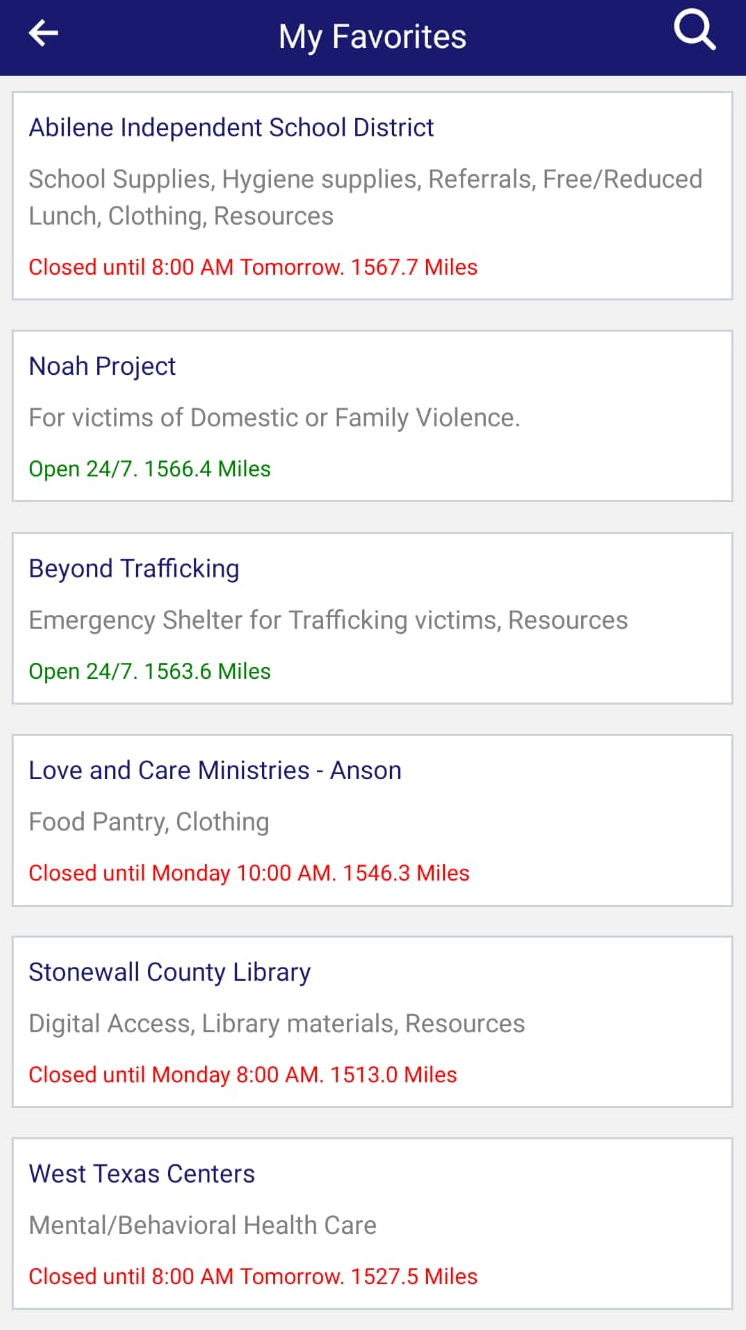Image resolution: width=746 pixels, height=1330 pixels.
Task: Tap Mental/Behavioral Health Care description
Action: pyautogui.click(x=202, y=1225)
